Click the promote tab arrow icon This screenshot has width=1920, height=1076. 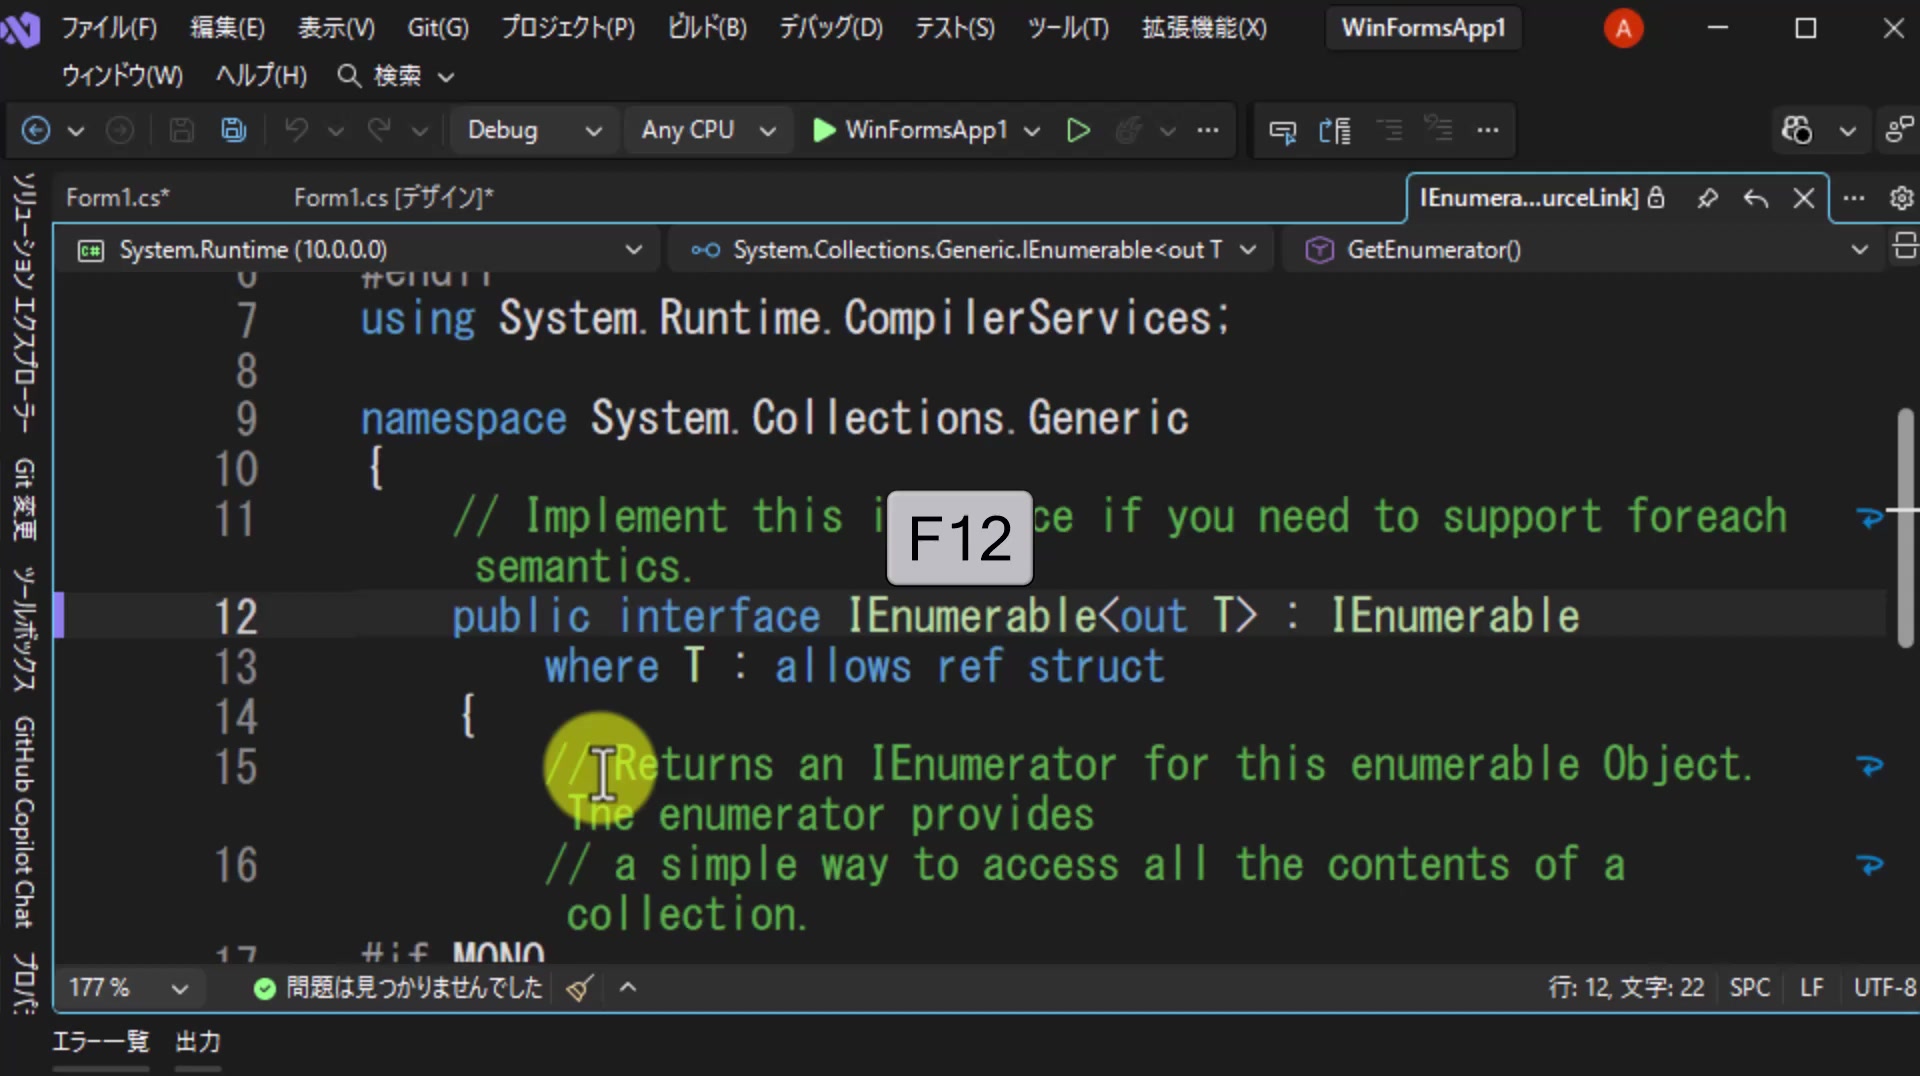click(1756, 198)
